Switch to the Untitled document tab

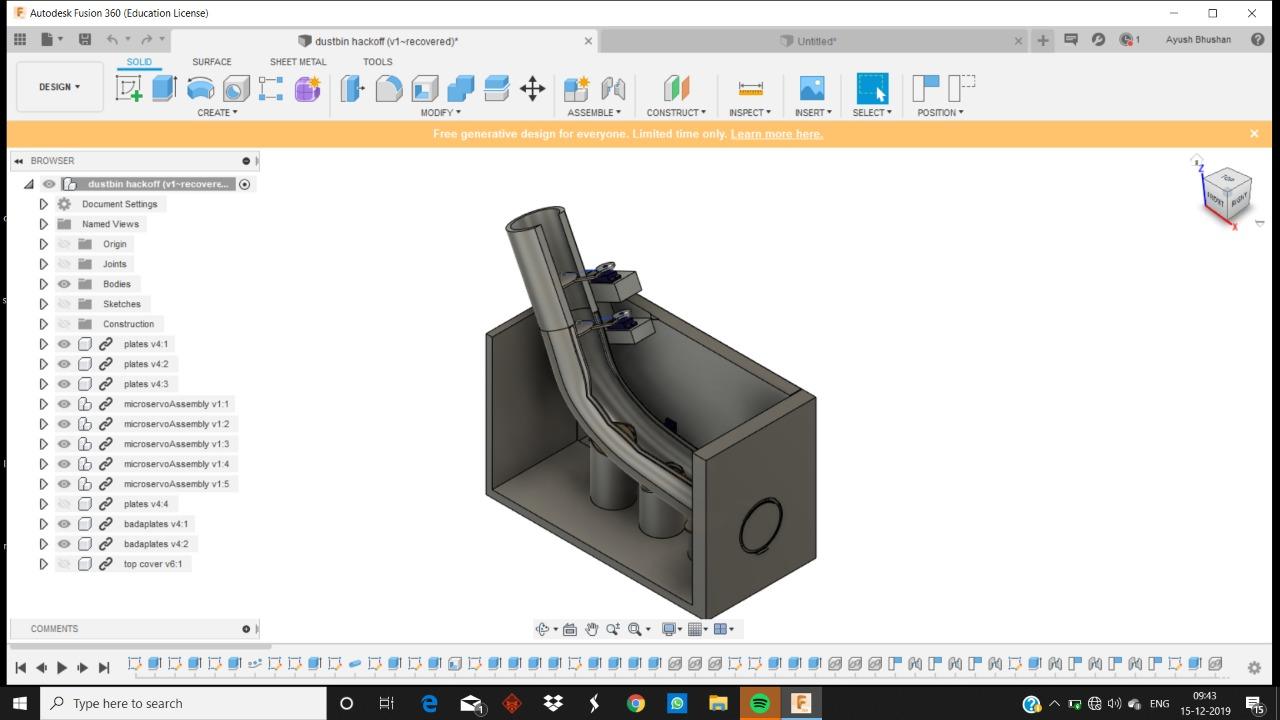(x=816, y=41)
